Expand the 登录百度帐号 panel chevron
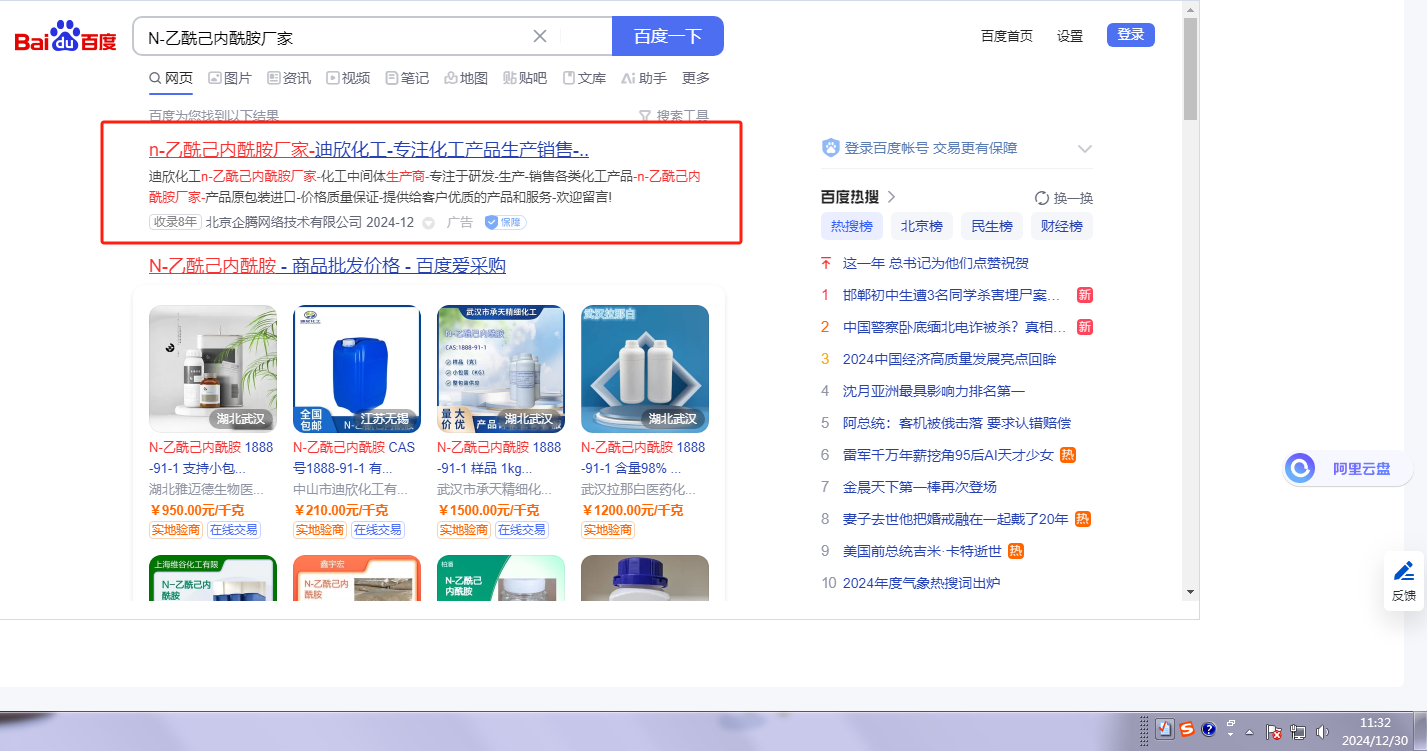The image size is (1427, 751). [x=1085, y=149]
